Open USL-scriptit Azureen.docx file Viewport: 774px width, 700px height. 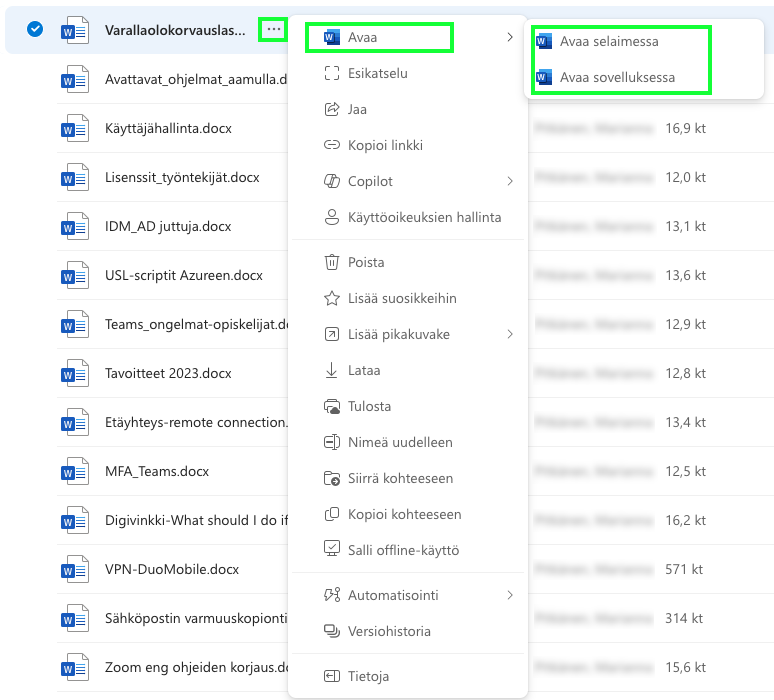[184, 275]
